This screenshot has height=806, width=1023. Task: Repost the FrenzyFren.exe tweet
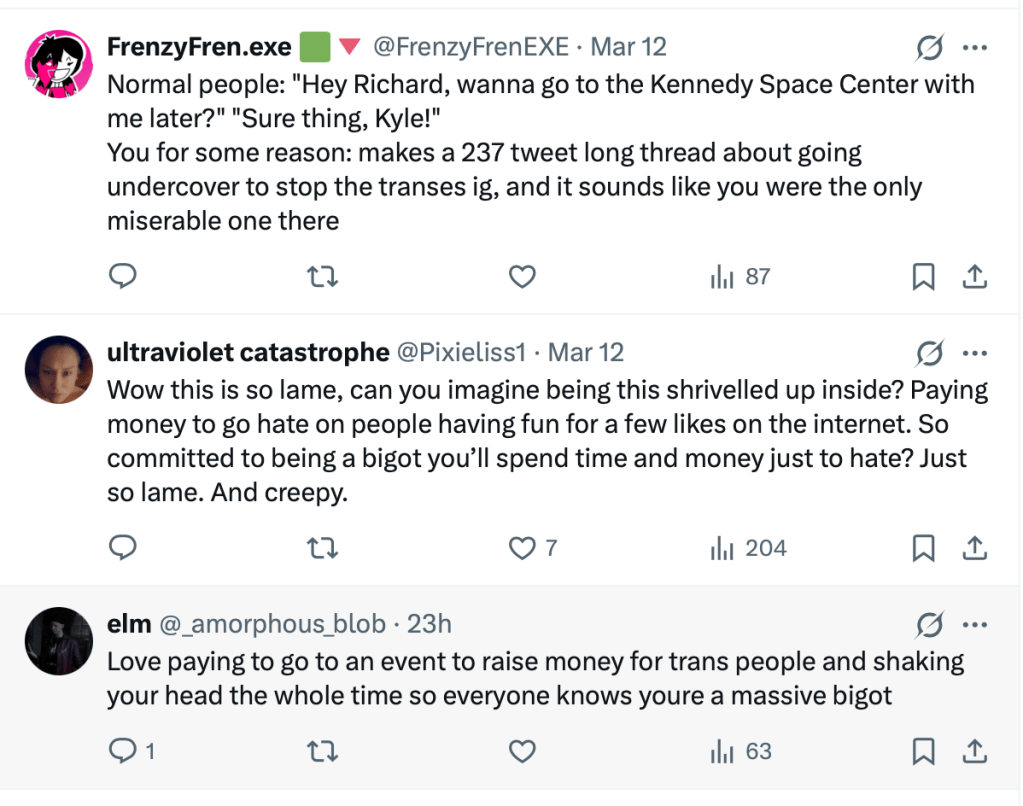(322, 276)
